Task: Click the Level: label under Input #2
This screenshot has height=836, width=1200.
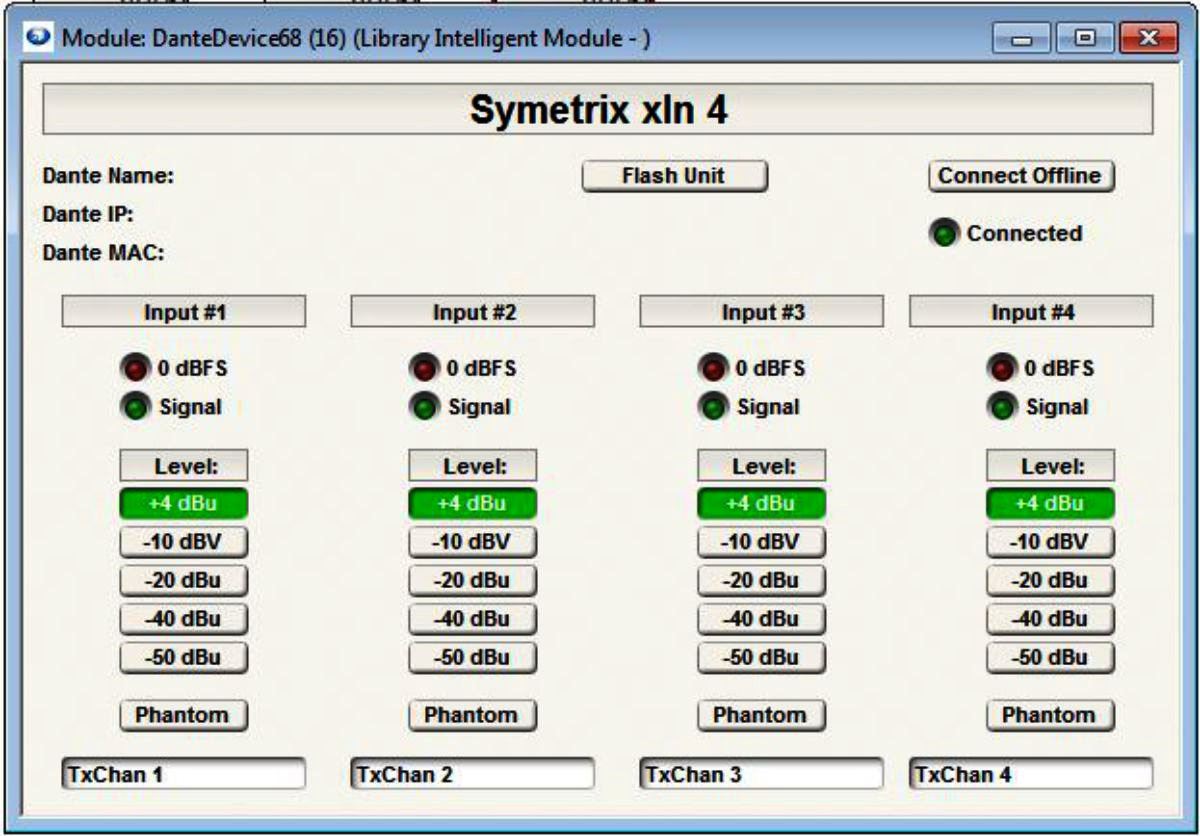Action: [473, 466]
